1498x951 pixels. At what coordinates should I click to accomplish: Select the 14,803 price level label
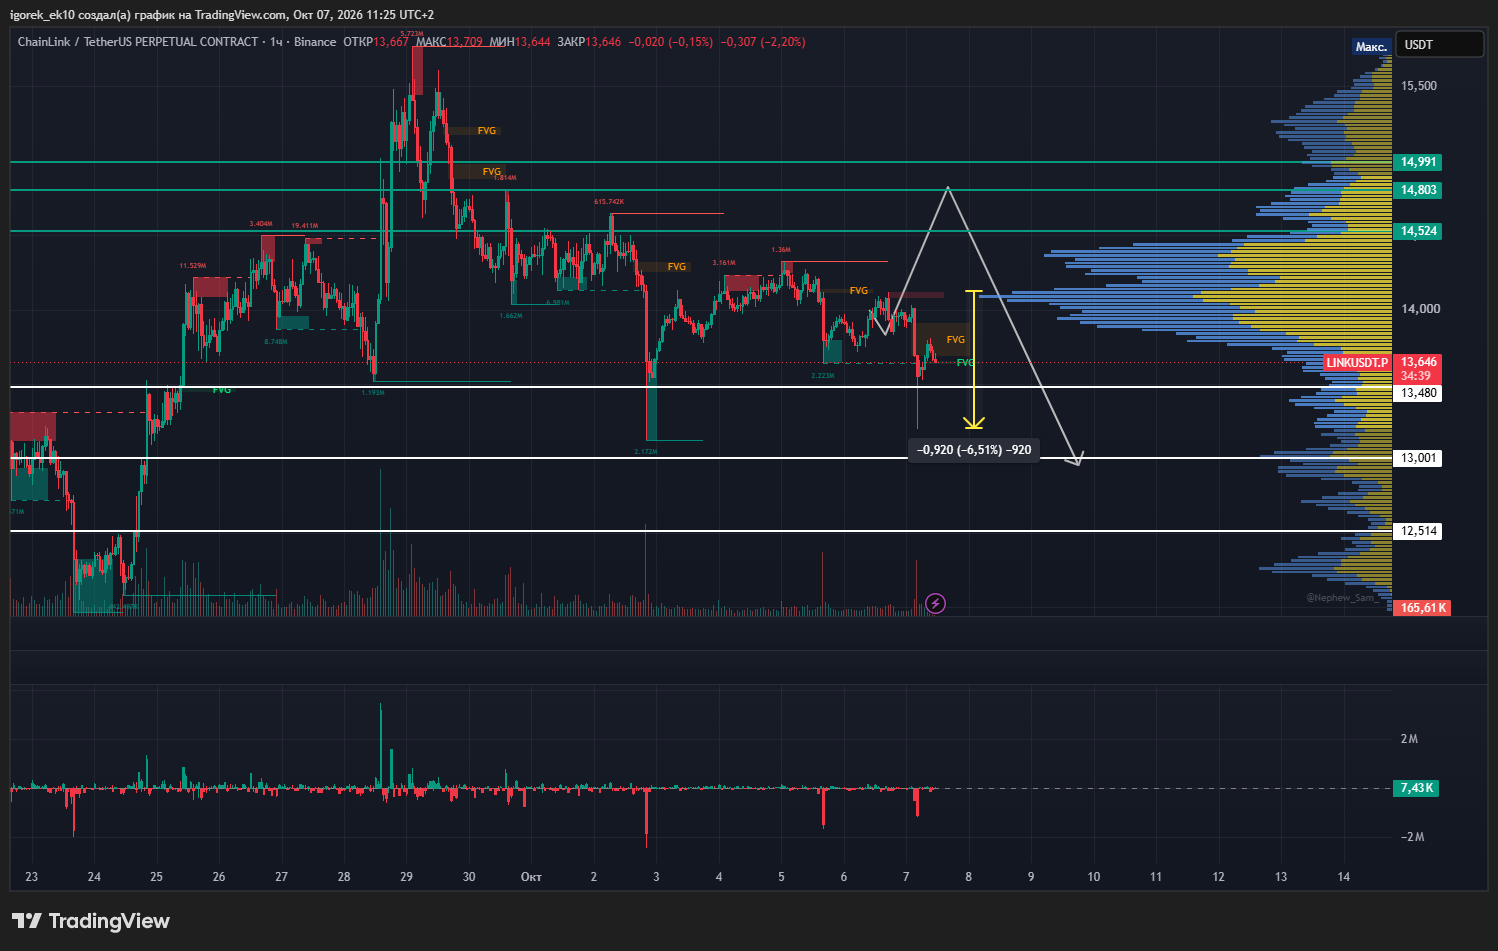1418,190
